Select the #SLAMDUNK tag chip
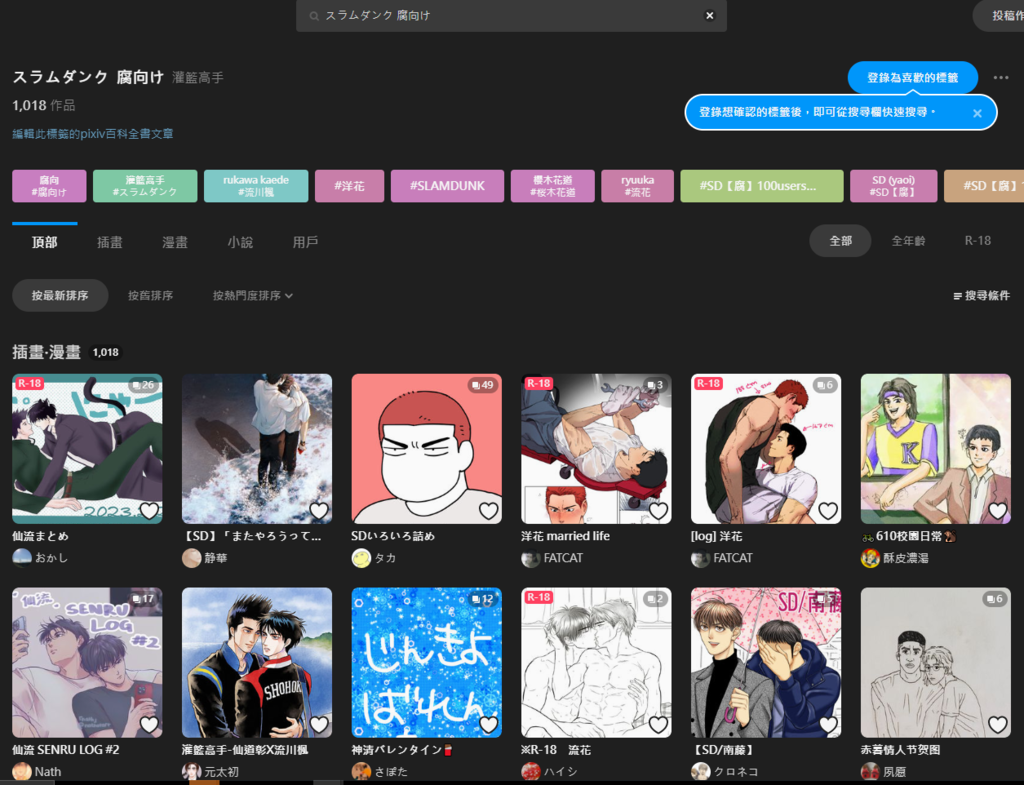 click(x=447, y=186)
